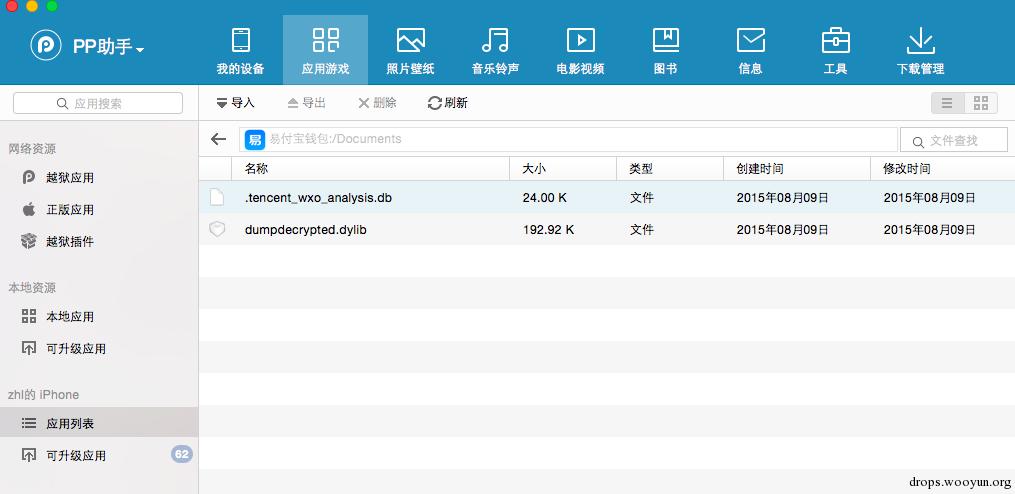Open 电影视频 video section

click(580, 51)
